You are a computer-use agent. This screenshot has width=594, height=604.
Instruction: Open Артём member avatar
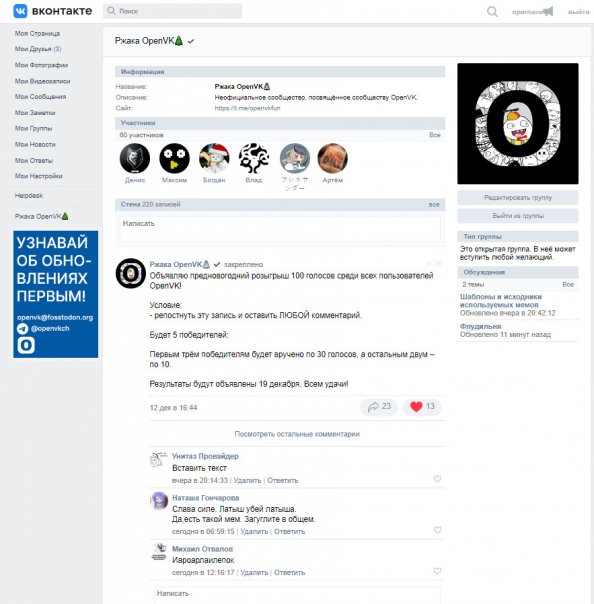[333, 158]
